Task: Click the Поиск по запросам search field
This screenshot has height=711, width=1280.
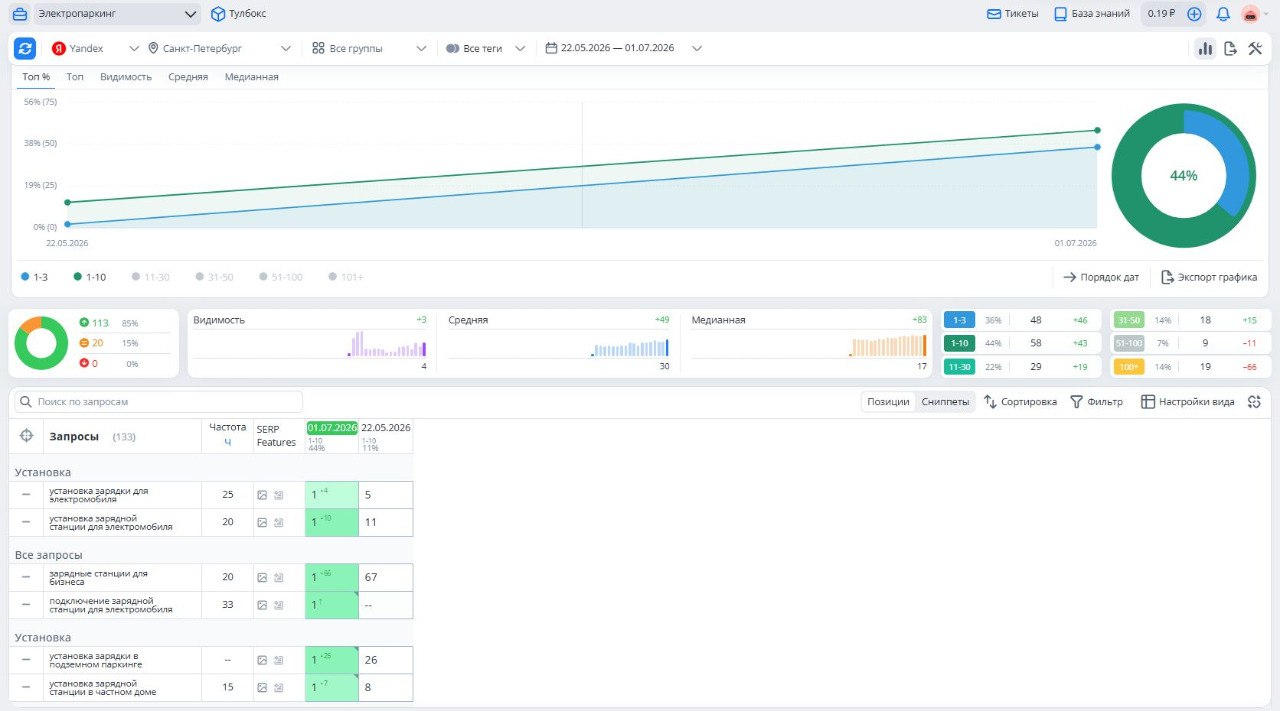Action: [158, 401]
